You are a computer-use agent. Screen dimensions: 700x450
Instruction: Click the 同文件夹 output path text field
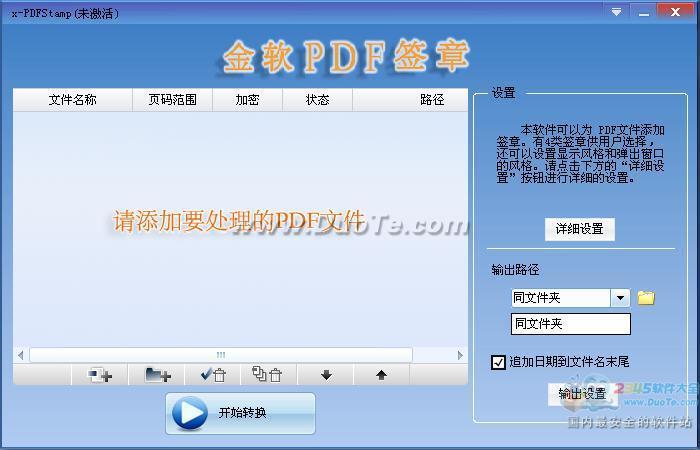point(571,324)
